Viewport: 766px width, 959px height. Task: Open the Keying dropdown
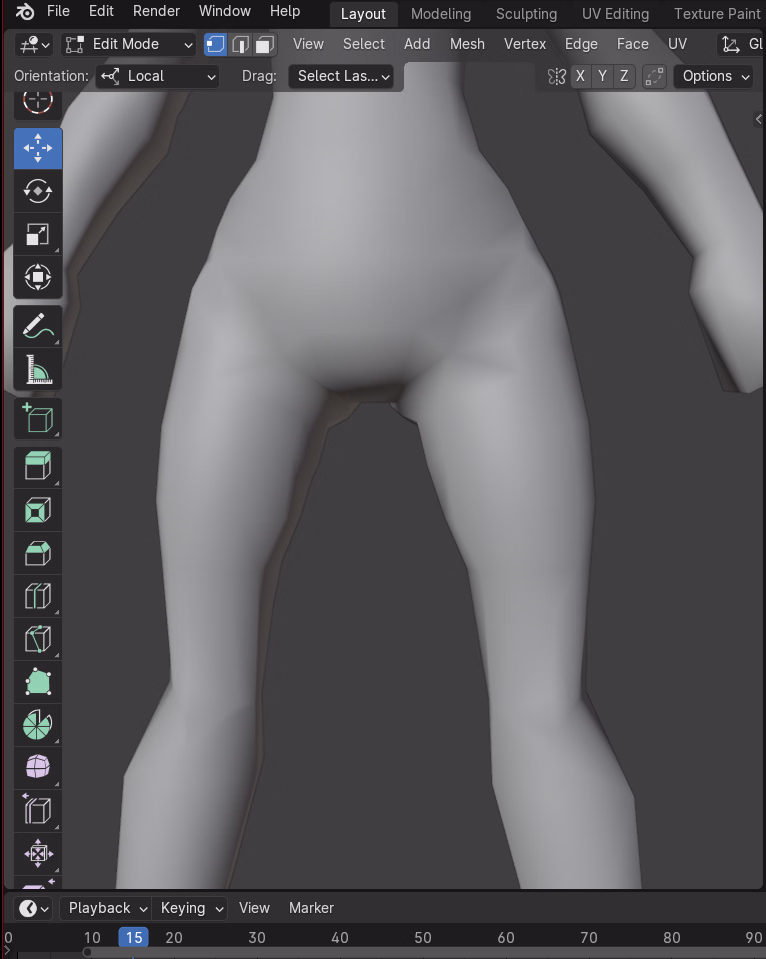tap(191, 908)
